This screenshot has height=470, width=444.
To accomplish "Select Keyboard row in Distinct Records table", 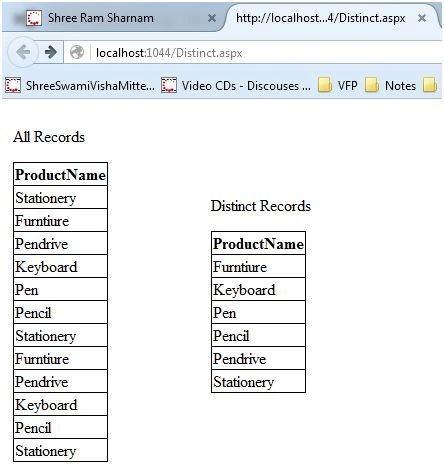I will coord(258,289).
